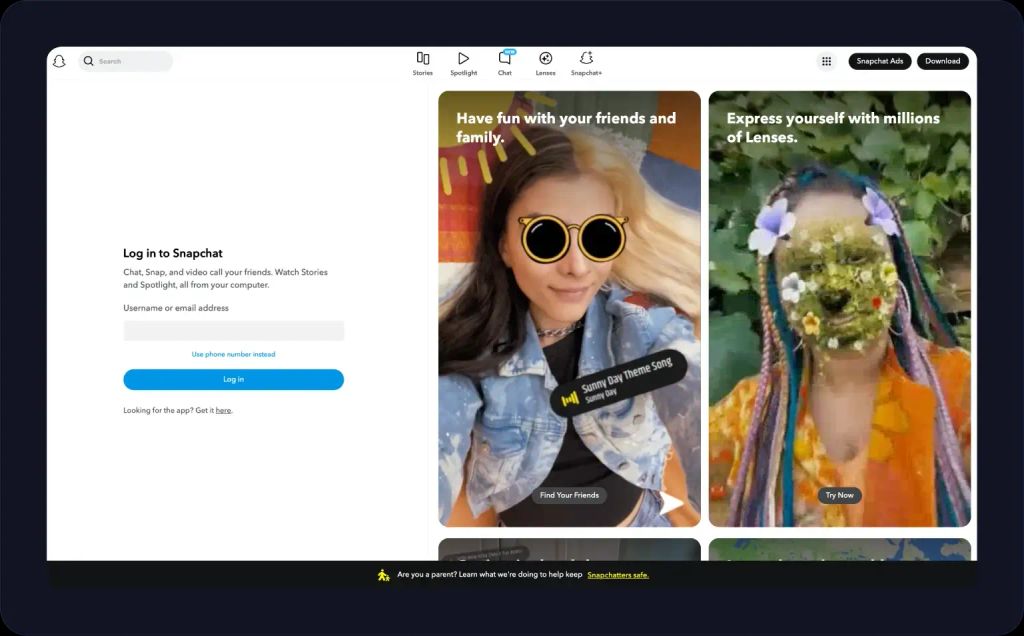This screenshot has height=636, width=1024.
Task: Open the Chat icon in navigation
Action: [505, 59]
